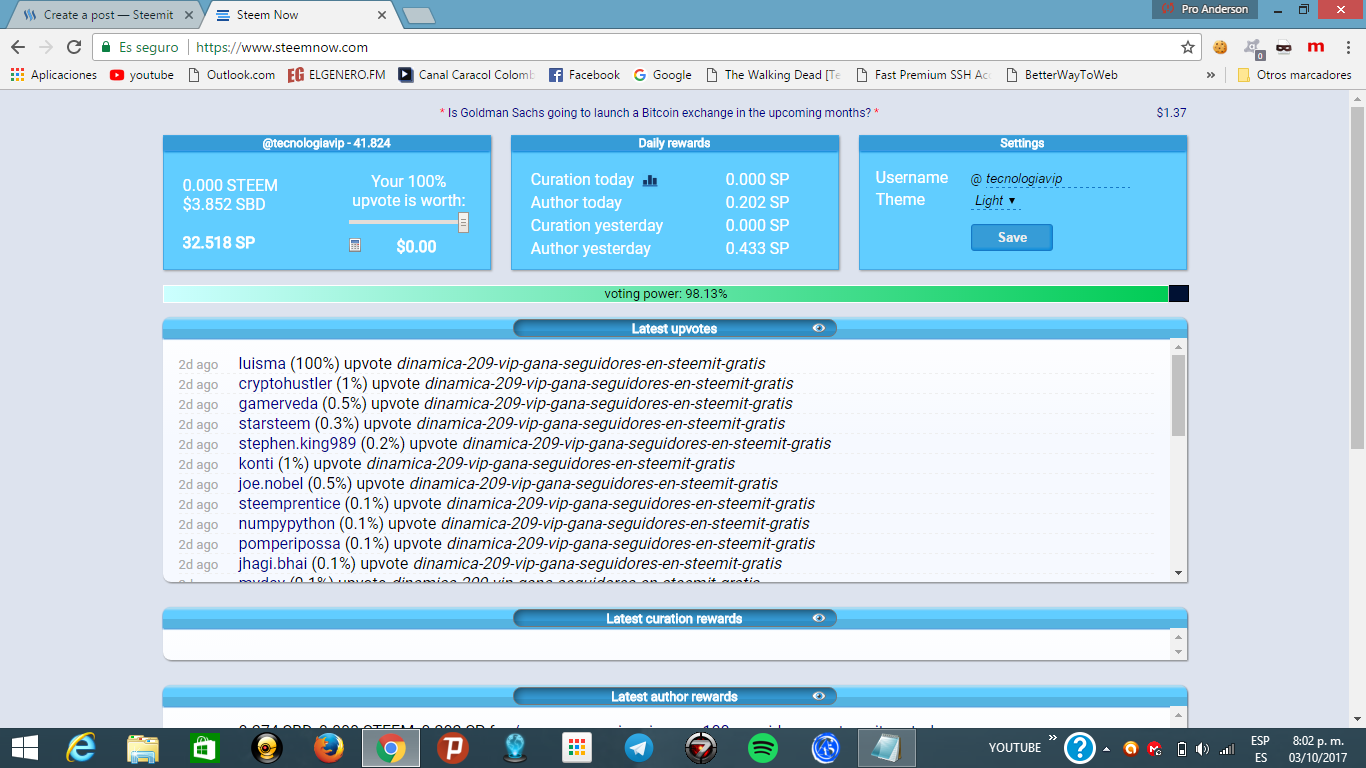
Task: Click the volume icon in the system tray
Action: point(1202,748)
